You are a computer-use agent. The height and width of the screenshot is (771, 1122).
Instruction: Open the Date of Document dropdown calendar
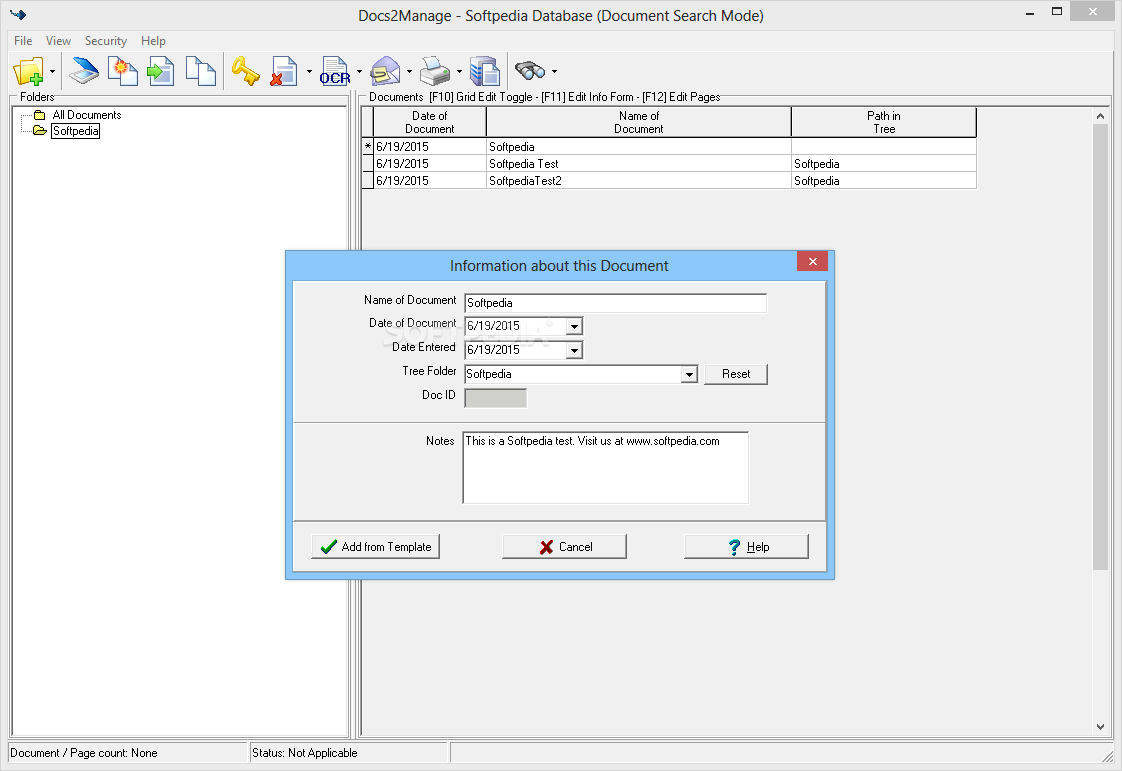point(575,326)
